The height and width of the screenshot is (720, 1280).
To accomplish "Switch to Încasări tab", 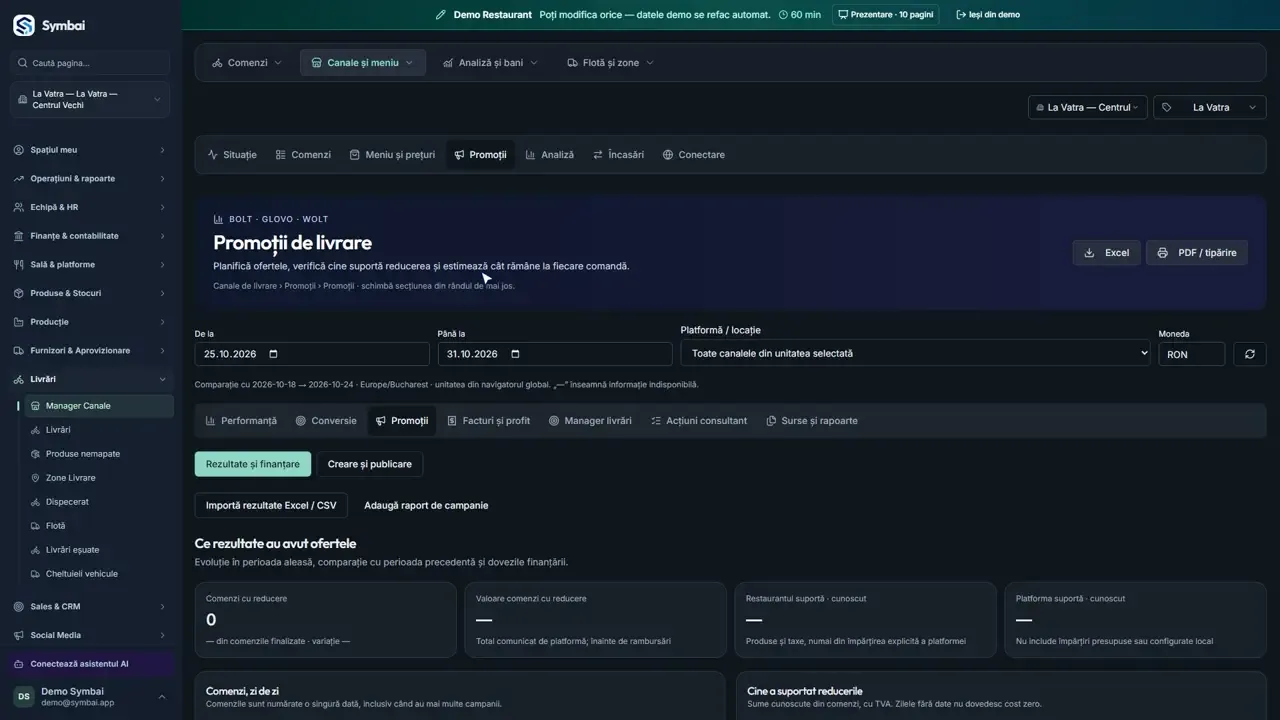I will (618, 155).
